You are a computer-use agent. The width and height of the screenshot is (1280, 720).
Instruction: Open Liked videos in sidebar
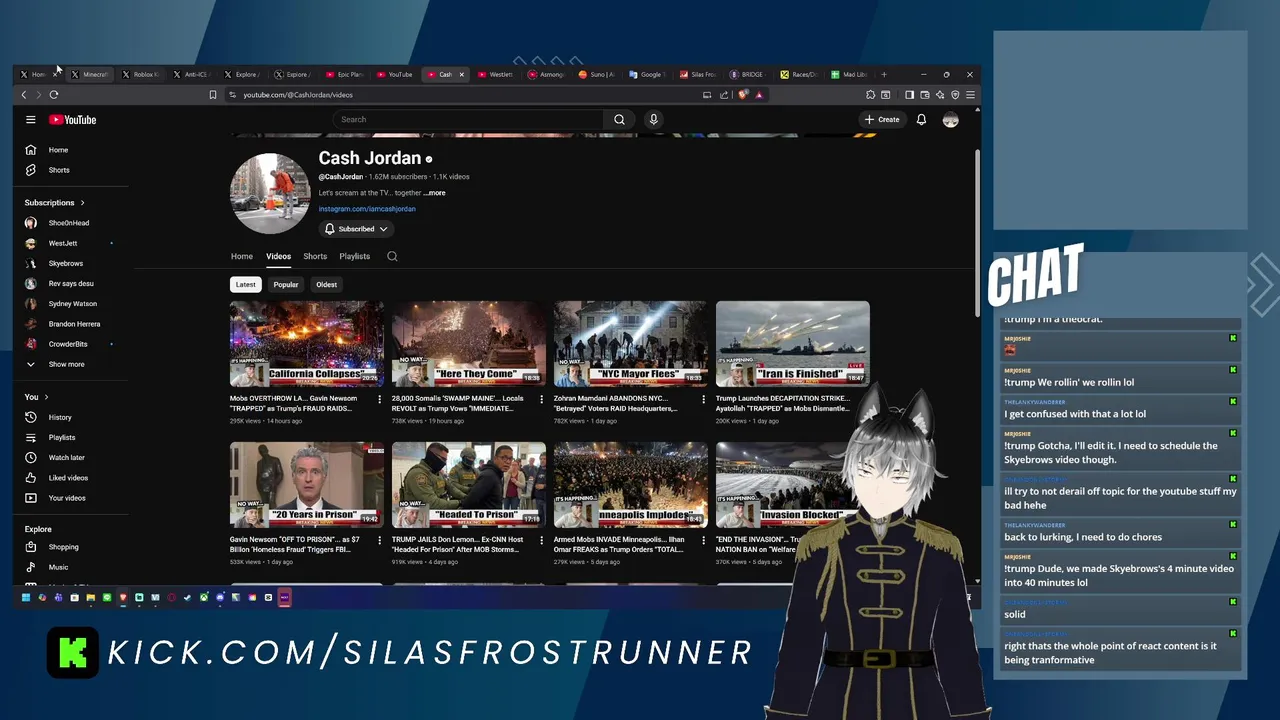pyautogui.click(x=70, y=478)
